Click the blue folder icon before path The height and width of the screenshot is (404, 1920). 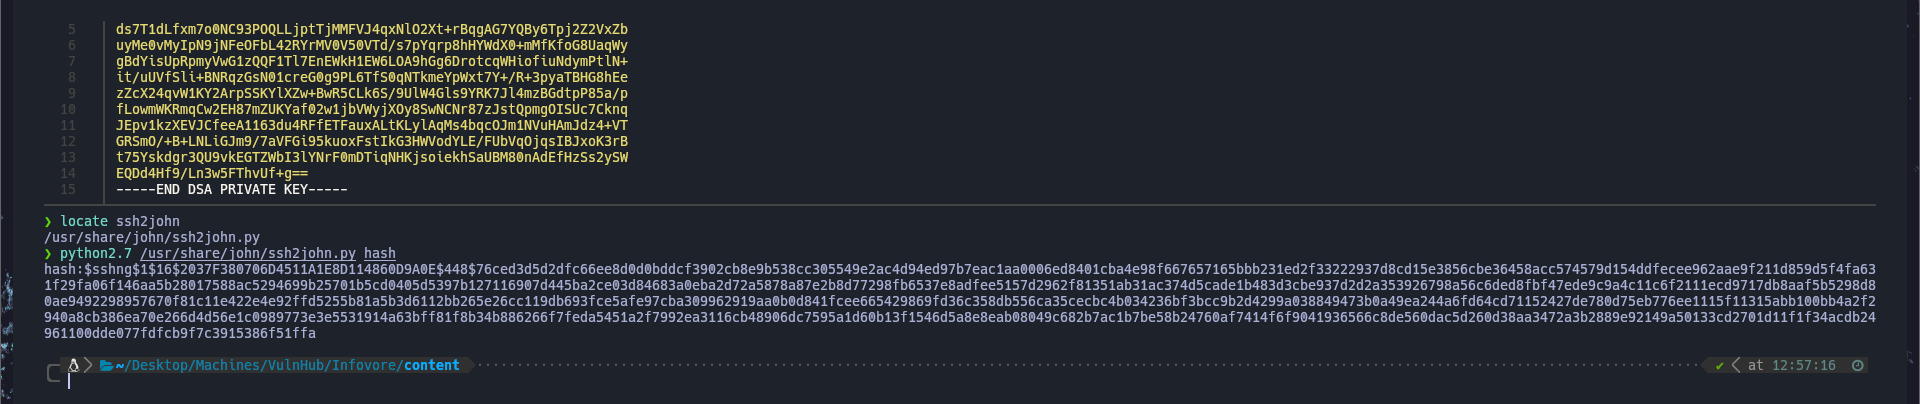106,366
